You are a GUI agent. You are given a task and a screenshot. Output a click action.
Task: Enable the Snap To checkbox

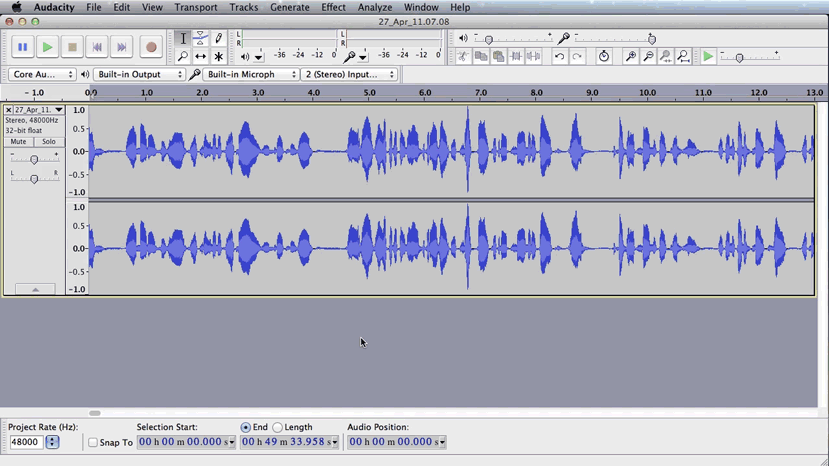point(93,443)
